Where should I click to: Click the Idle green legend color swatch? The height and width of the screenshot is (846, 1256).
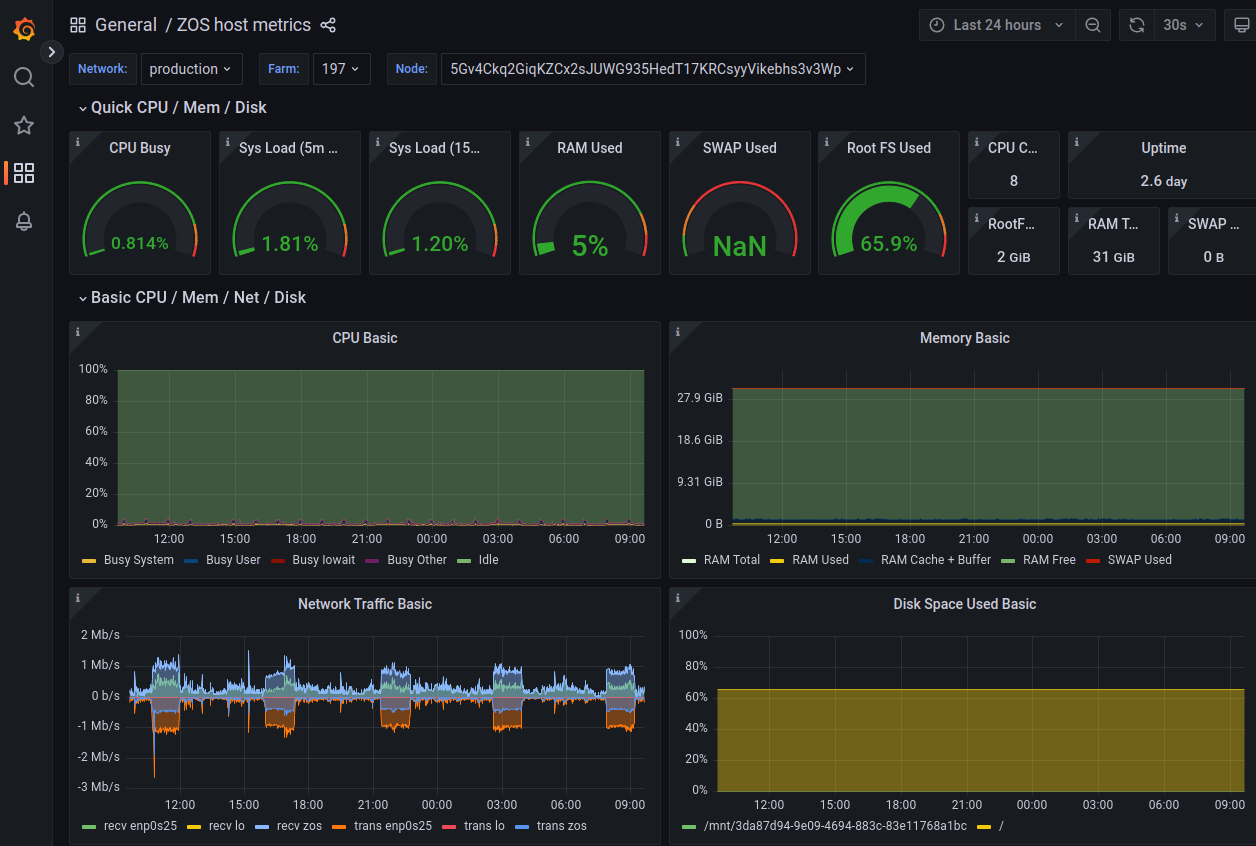pos(464,560)
